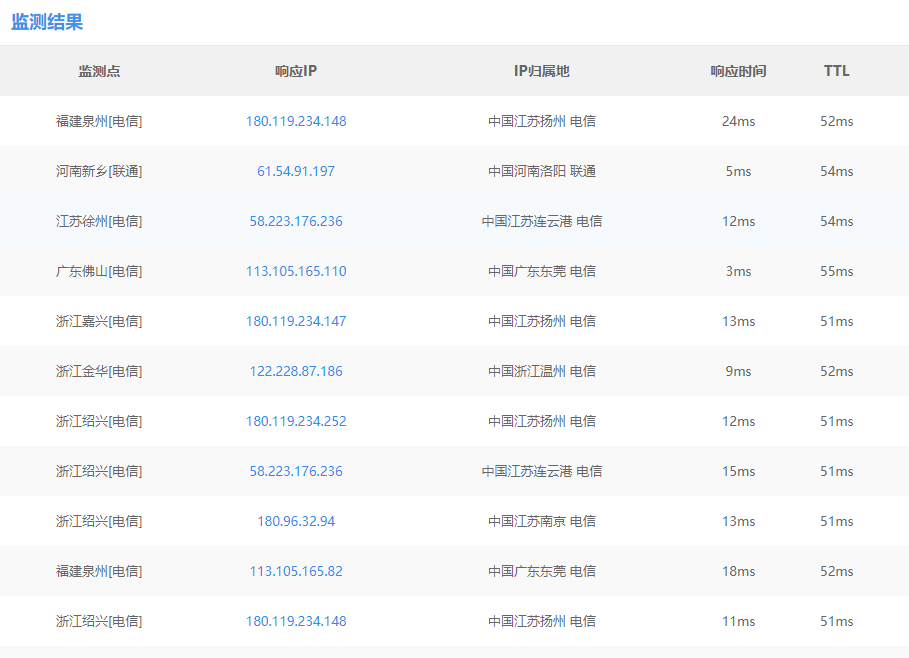
Task: Click IP address 113.105.165.110
Action: 296,271
